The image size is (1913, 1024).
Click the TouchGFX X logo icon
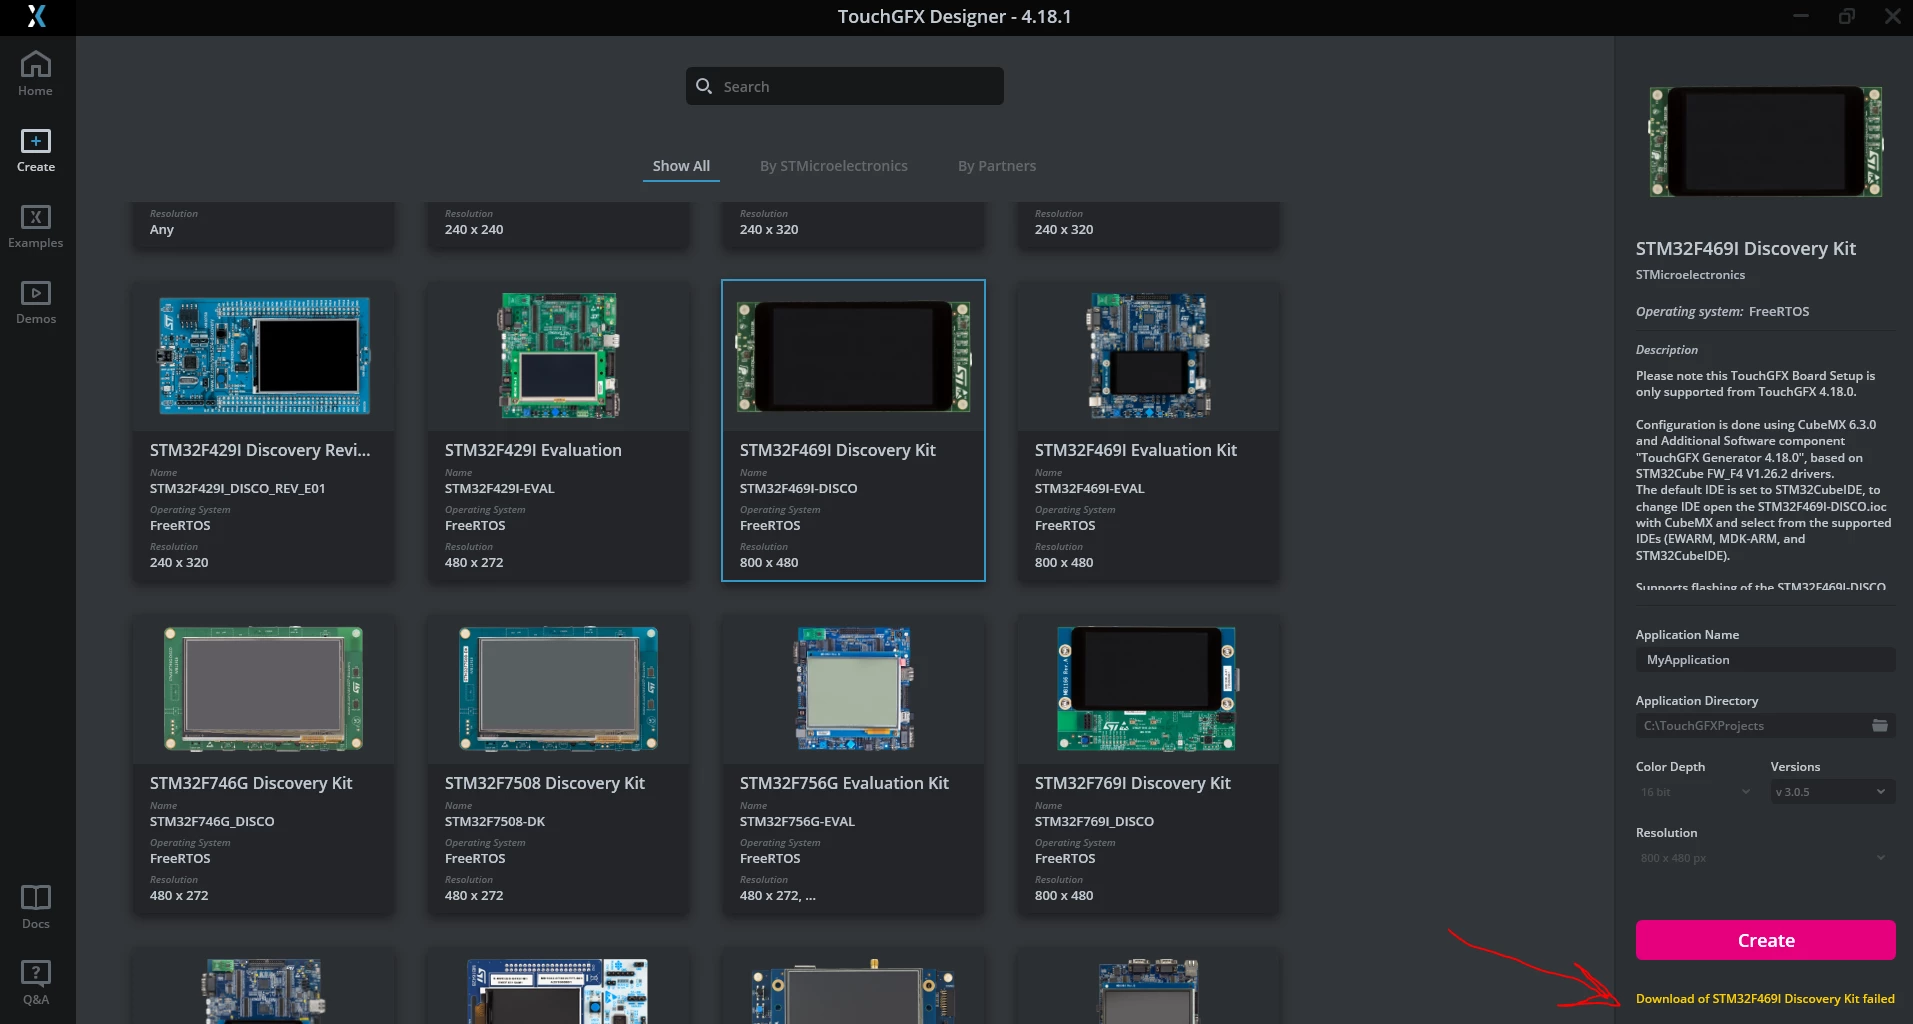[37, 16]
